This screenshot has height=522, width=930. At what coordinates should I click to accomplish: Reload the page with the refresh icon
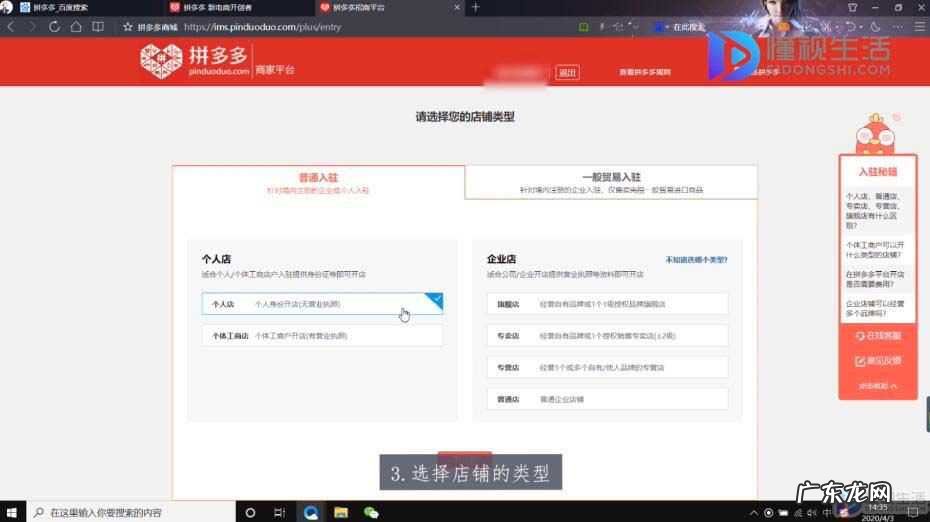click(54, 27)
